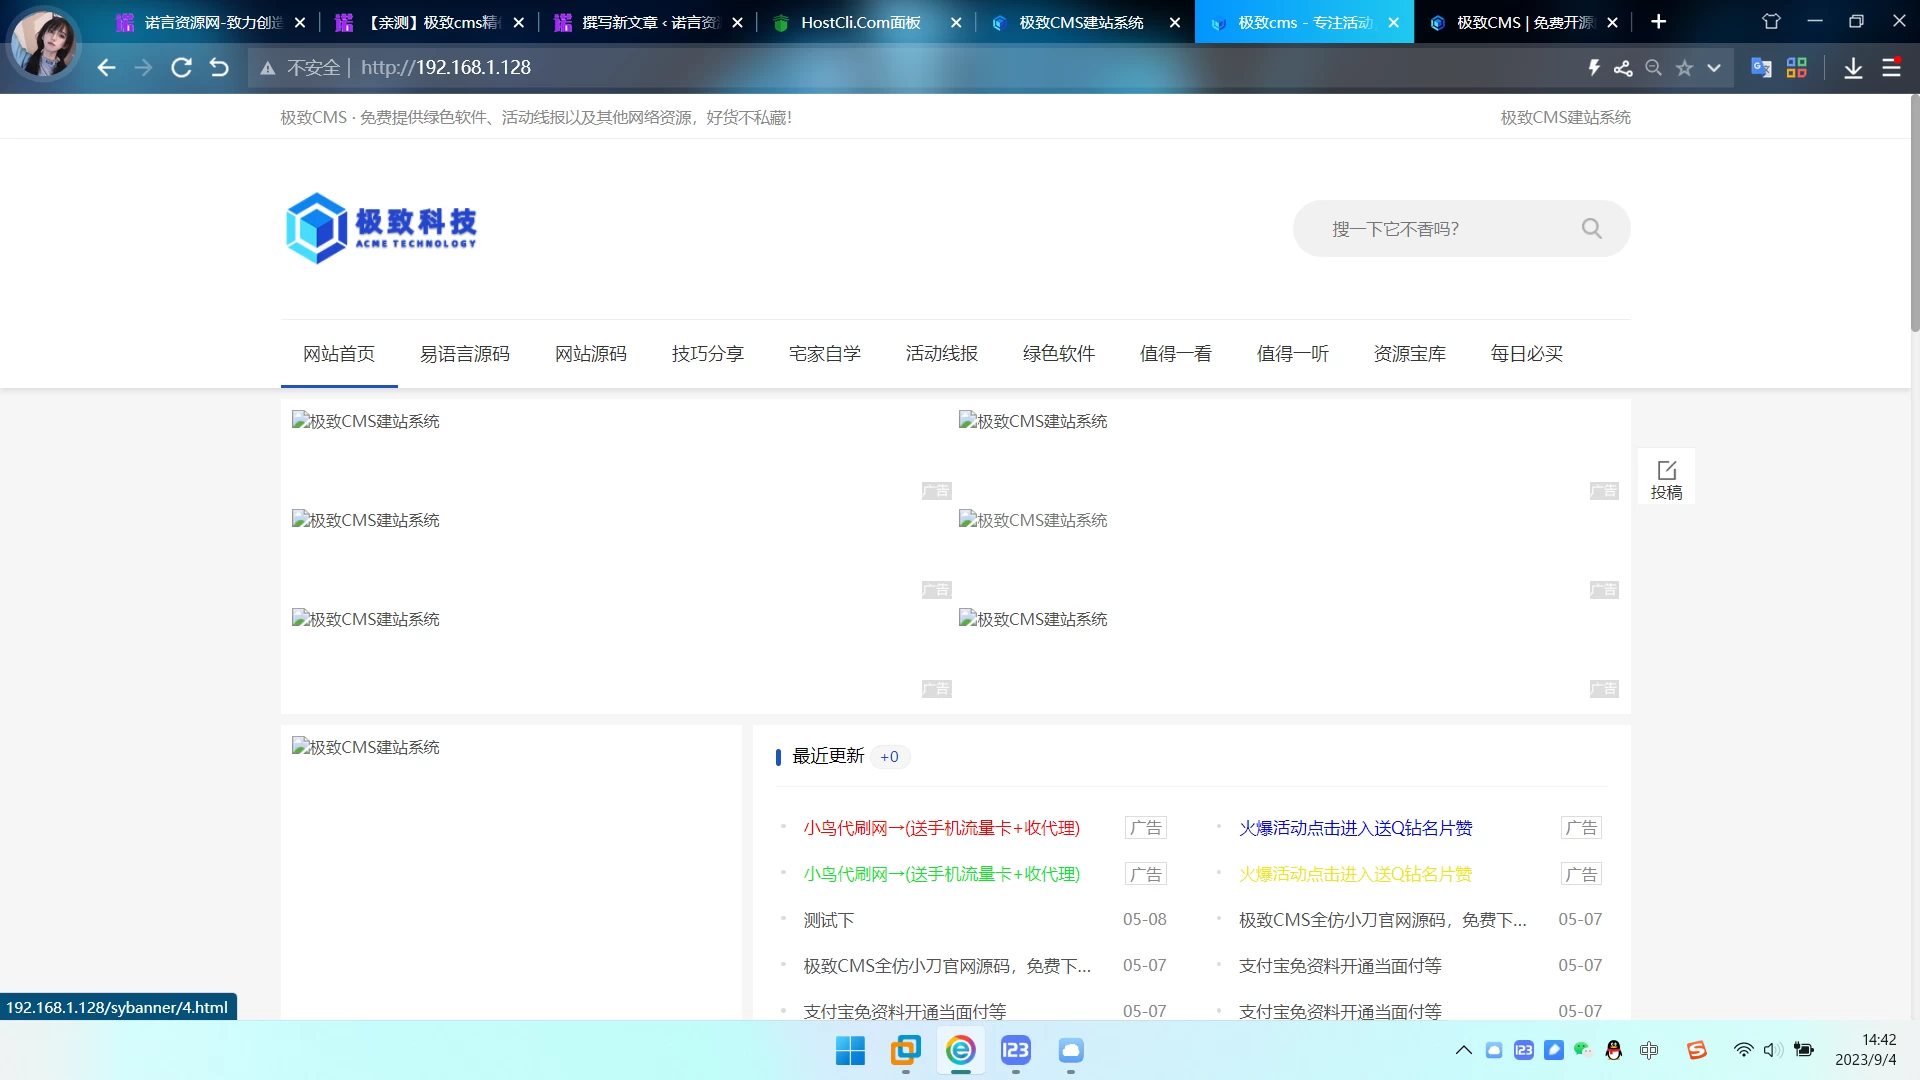
Task: Open the translate extension icon
Action: pos(1761,67)
